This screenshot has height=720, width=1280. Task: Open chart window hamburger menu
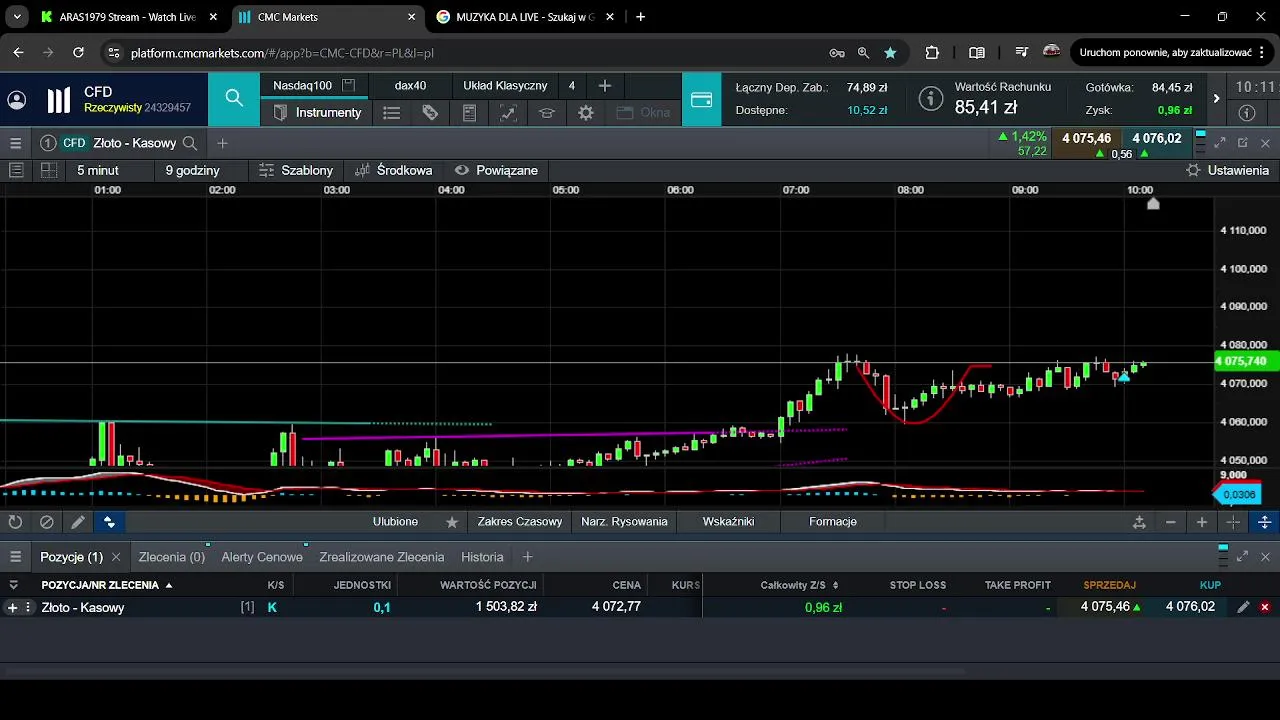(x=15, y=143)
